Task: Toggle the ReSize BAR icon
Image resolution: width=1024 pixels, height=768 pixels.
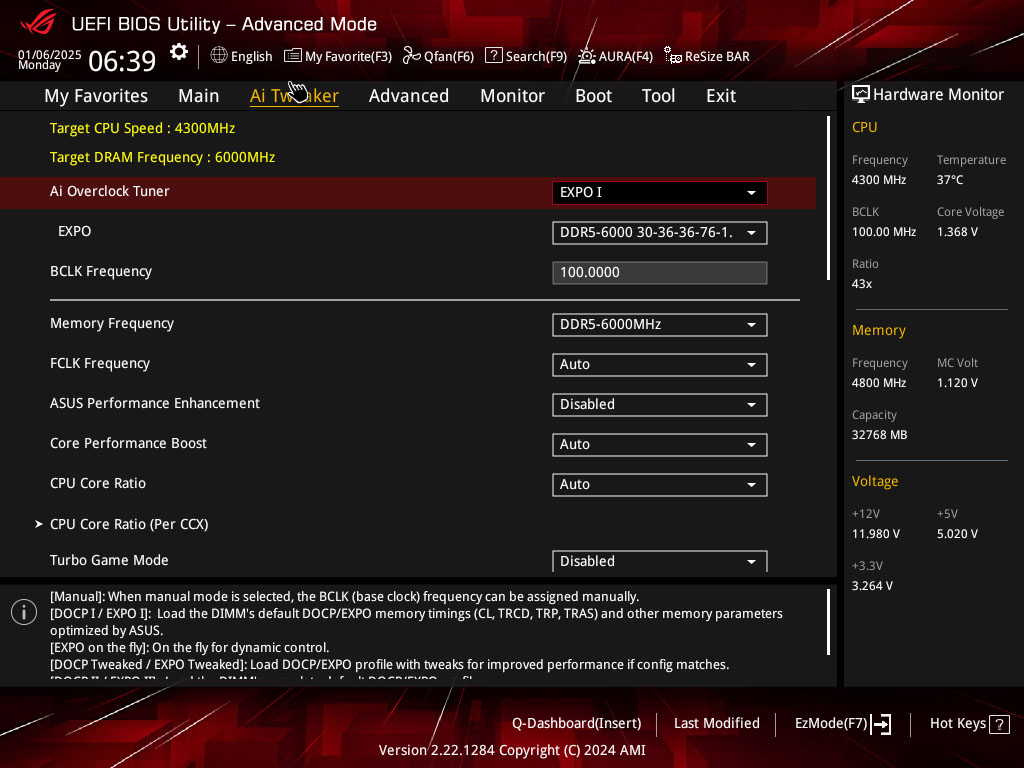Action: click(x=673, y=56)
